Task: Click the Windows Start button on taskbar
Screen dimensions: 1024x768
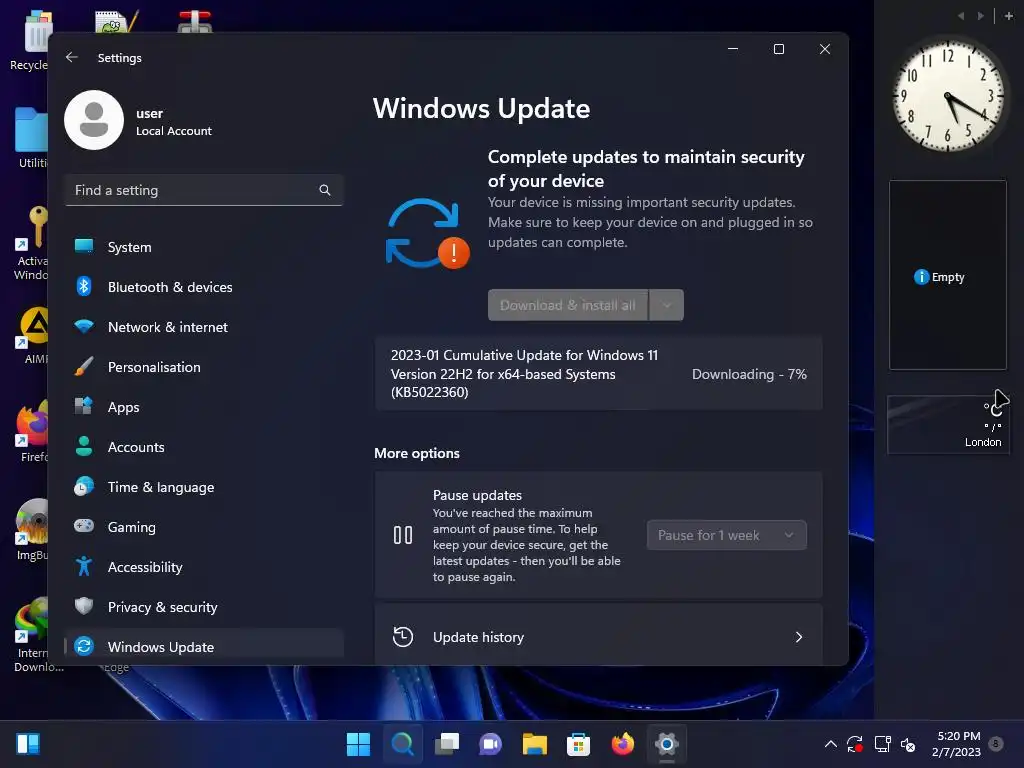Action: (x=358, y=744)
